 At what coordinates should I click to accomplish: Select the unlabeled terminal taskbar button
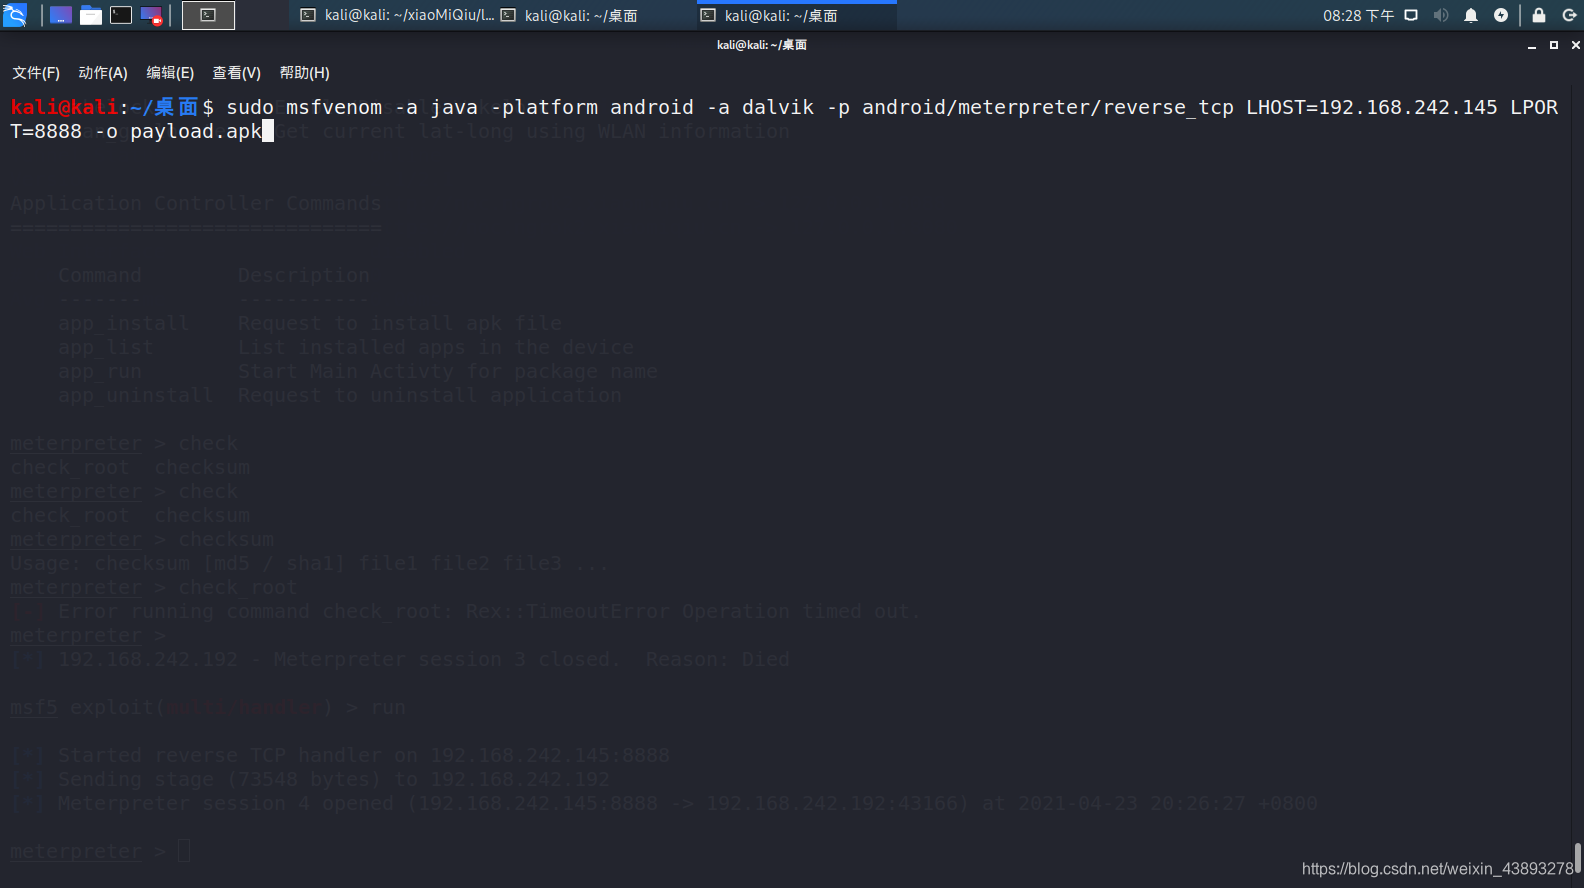[x=208, y=15]
